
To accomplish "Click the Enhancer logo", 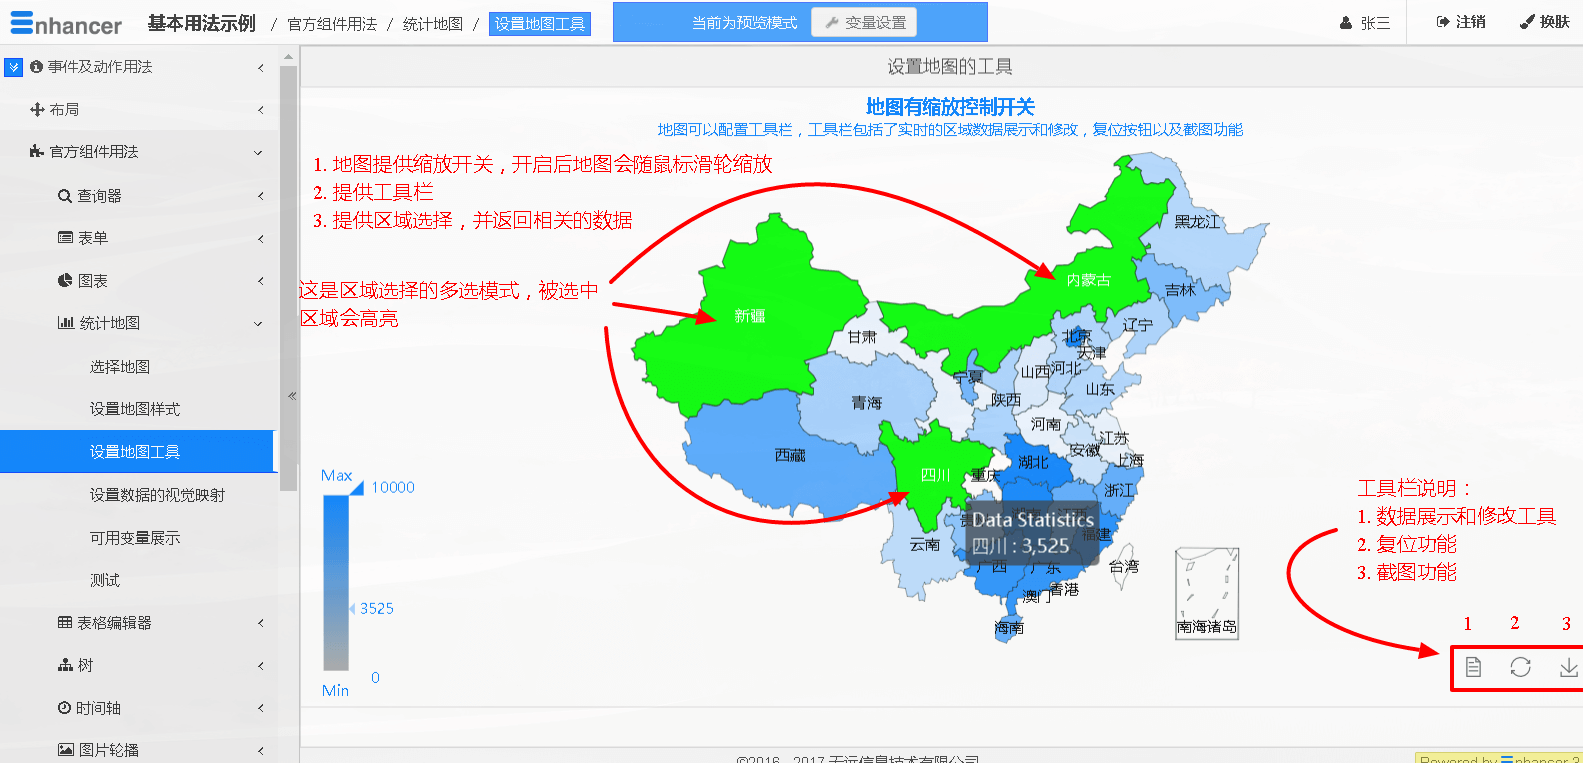I will pos(66,24).
